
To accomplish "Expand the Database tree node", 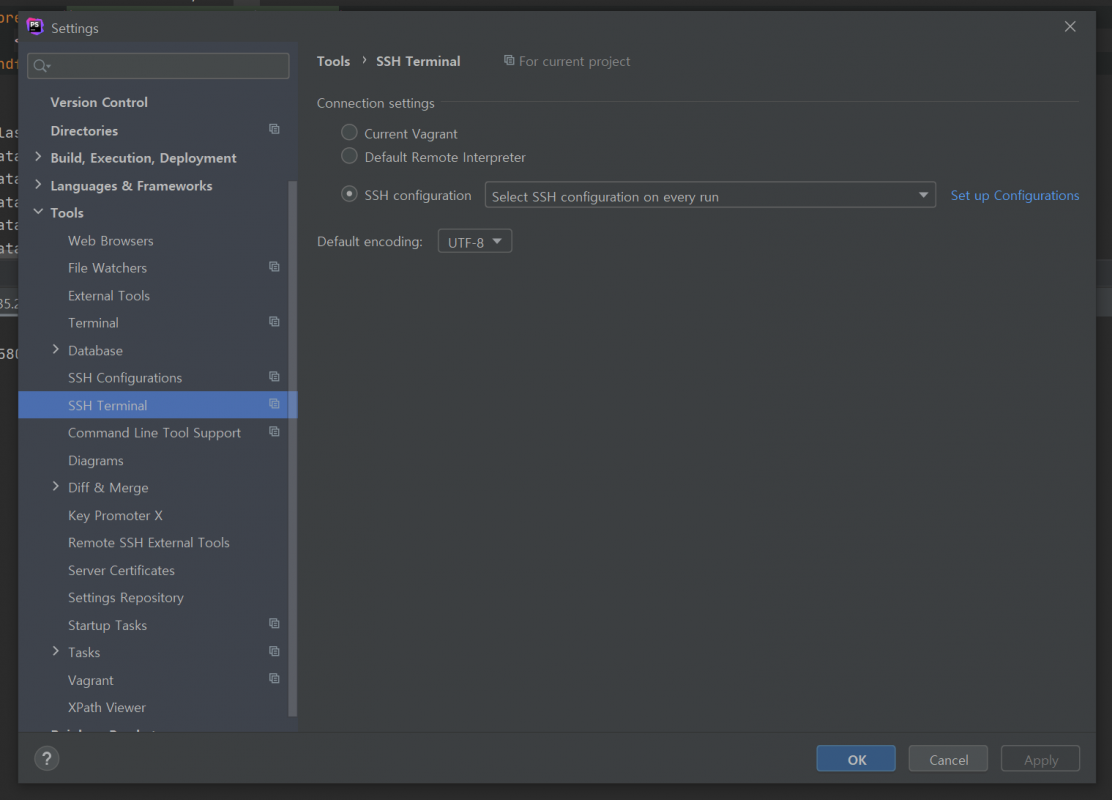I will (55, 349).
